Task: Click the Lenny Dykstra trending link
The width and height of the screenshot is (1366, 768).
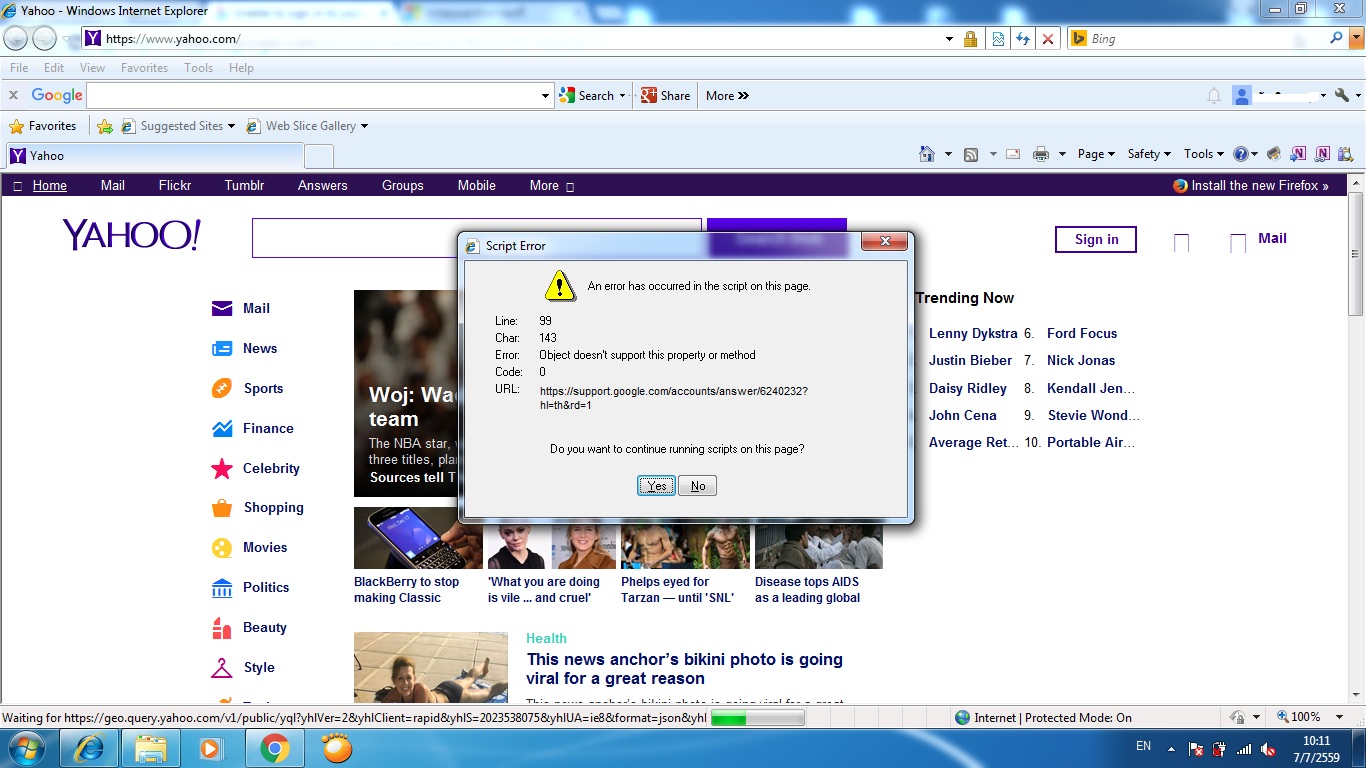Action: click(x=973, y=333)
